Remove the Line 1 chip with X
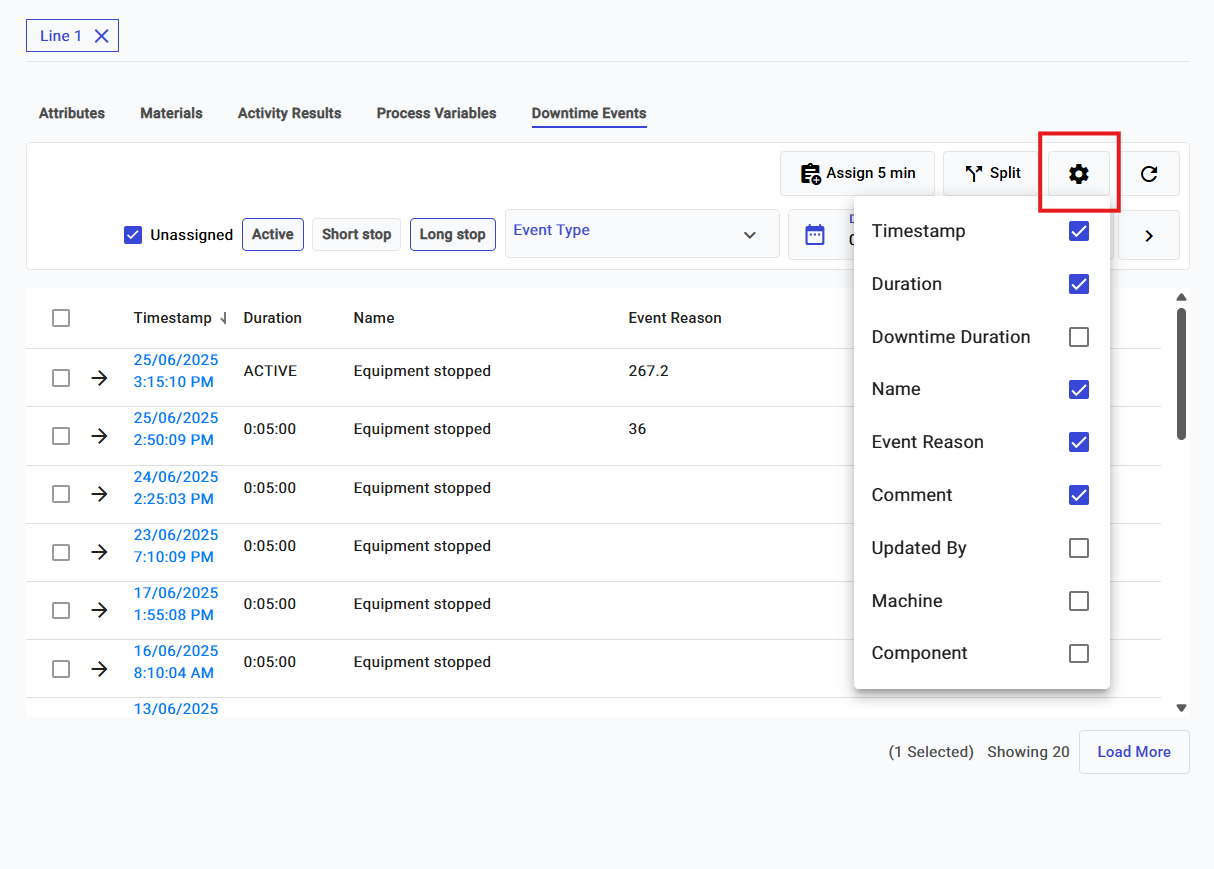Screen dimensions: 1214x869 click(101, 36)
